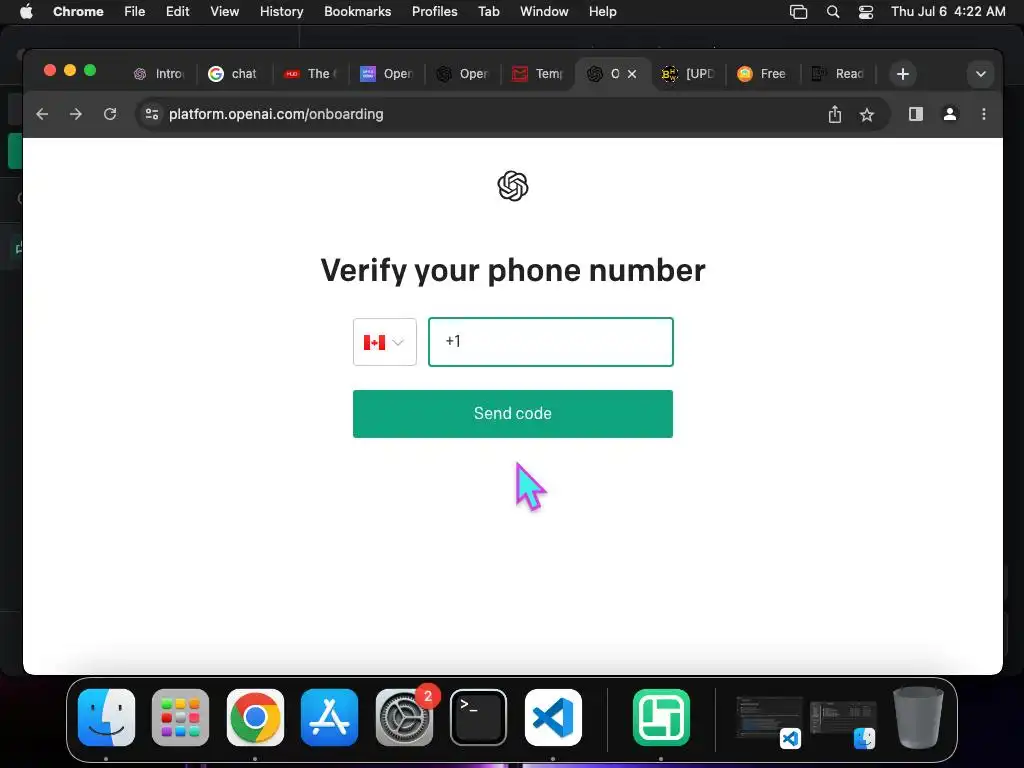Open the View menu

pos(225,12)
